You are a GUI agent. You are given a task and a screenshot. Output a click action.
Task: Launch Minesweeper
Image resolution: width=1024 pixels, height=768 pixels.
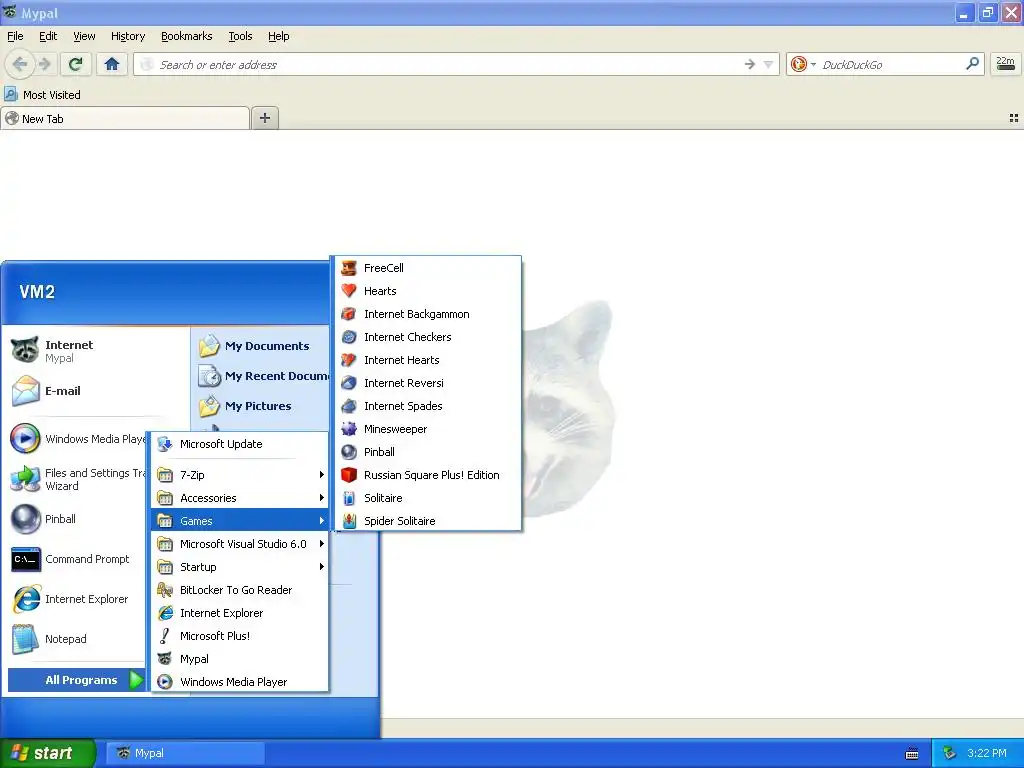[428, 429]
